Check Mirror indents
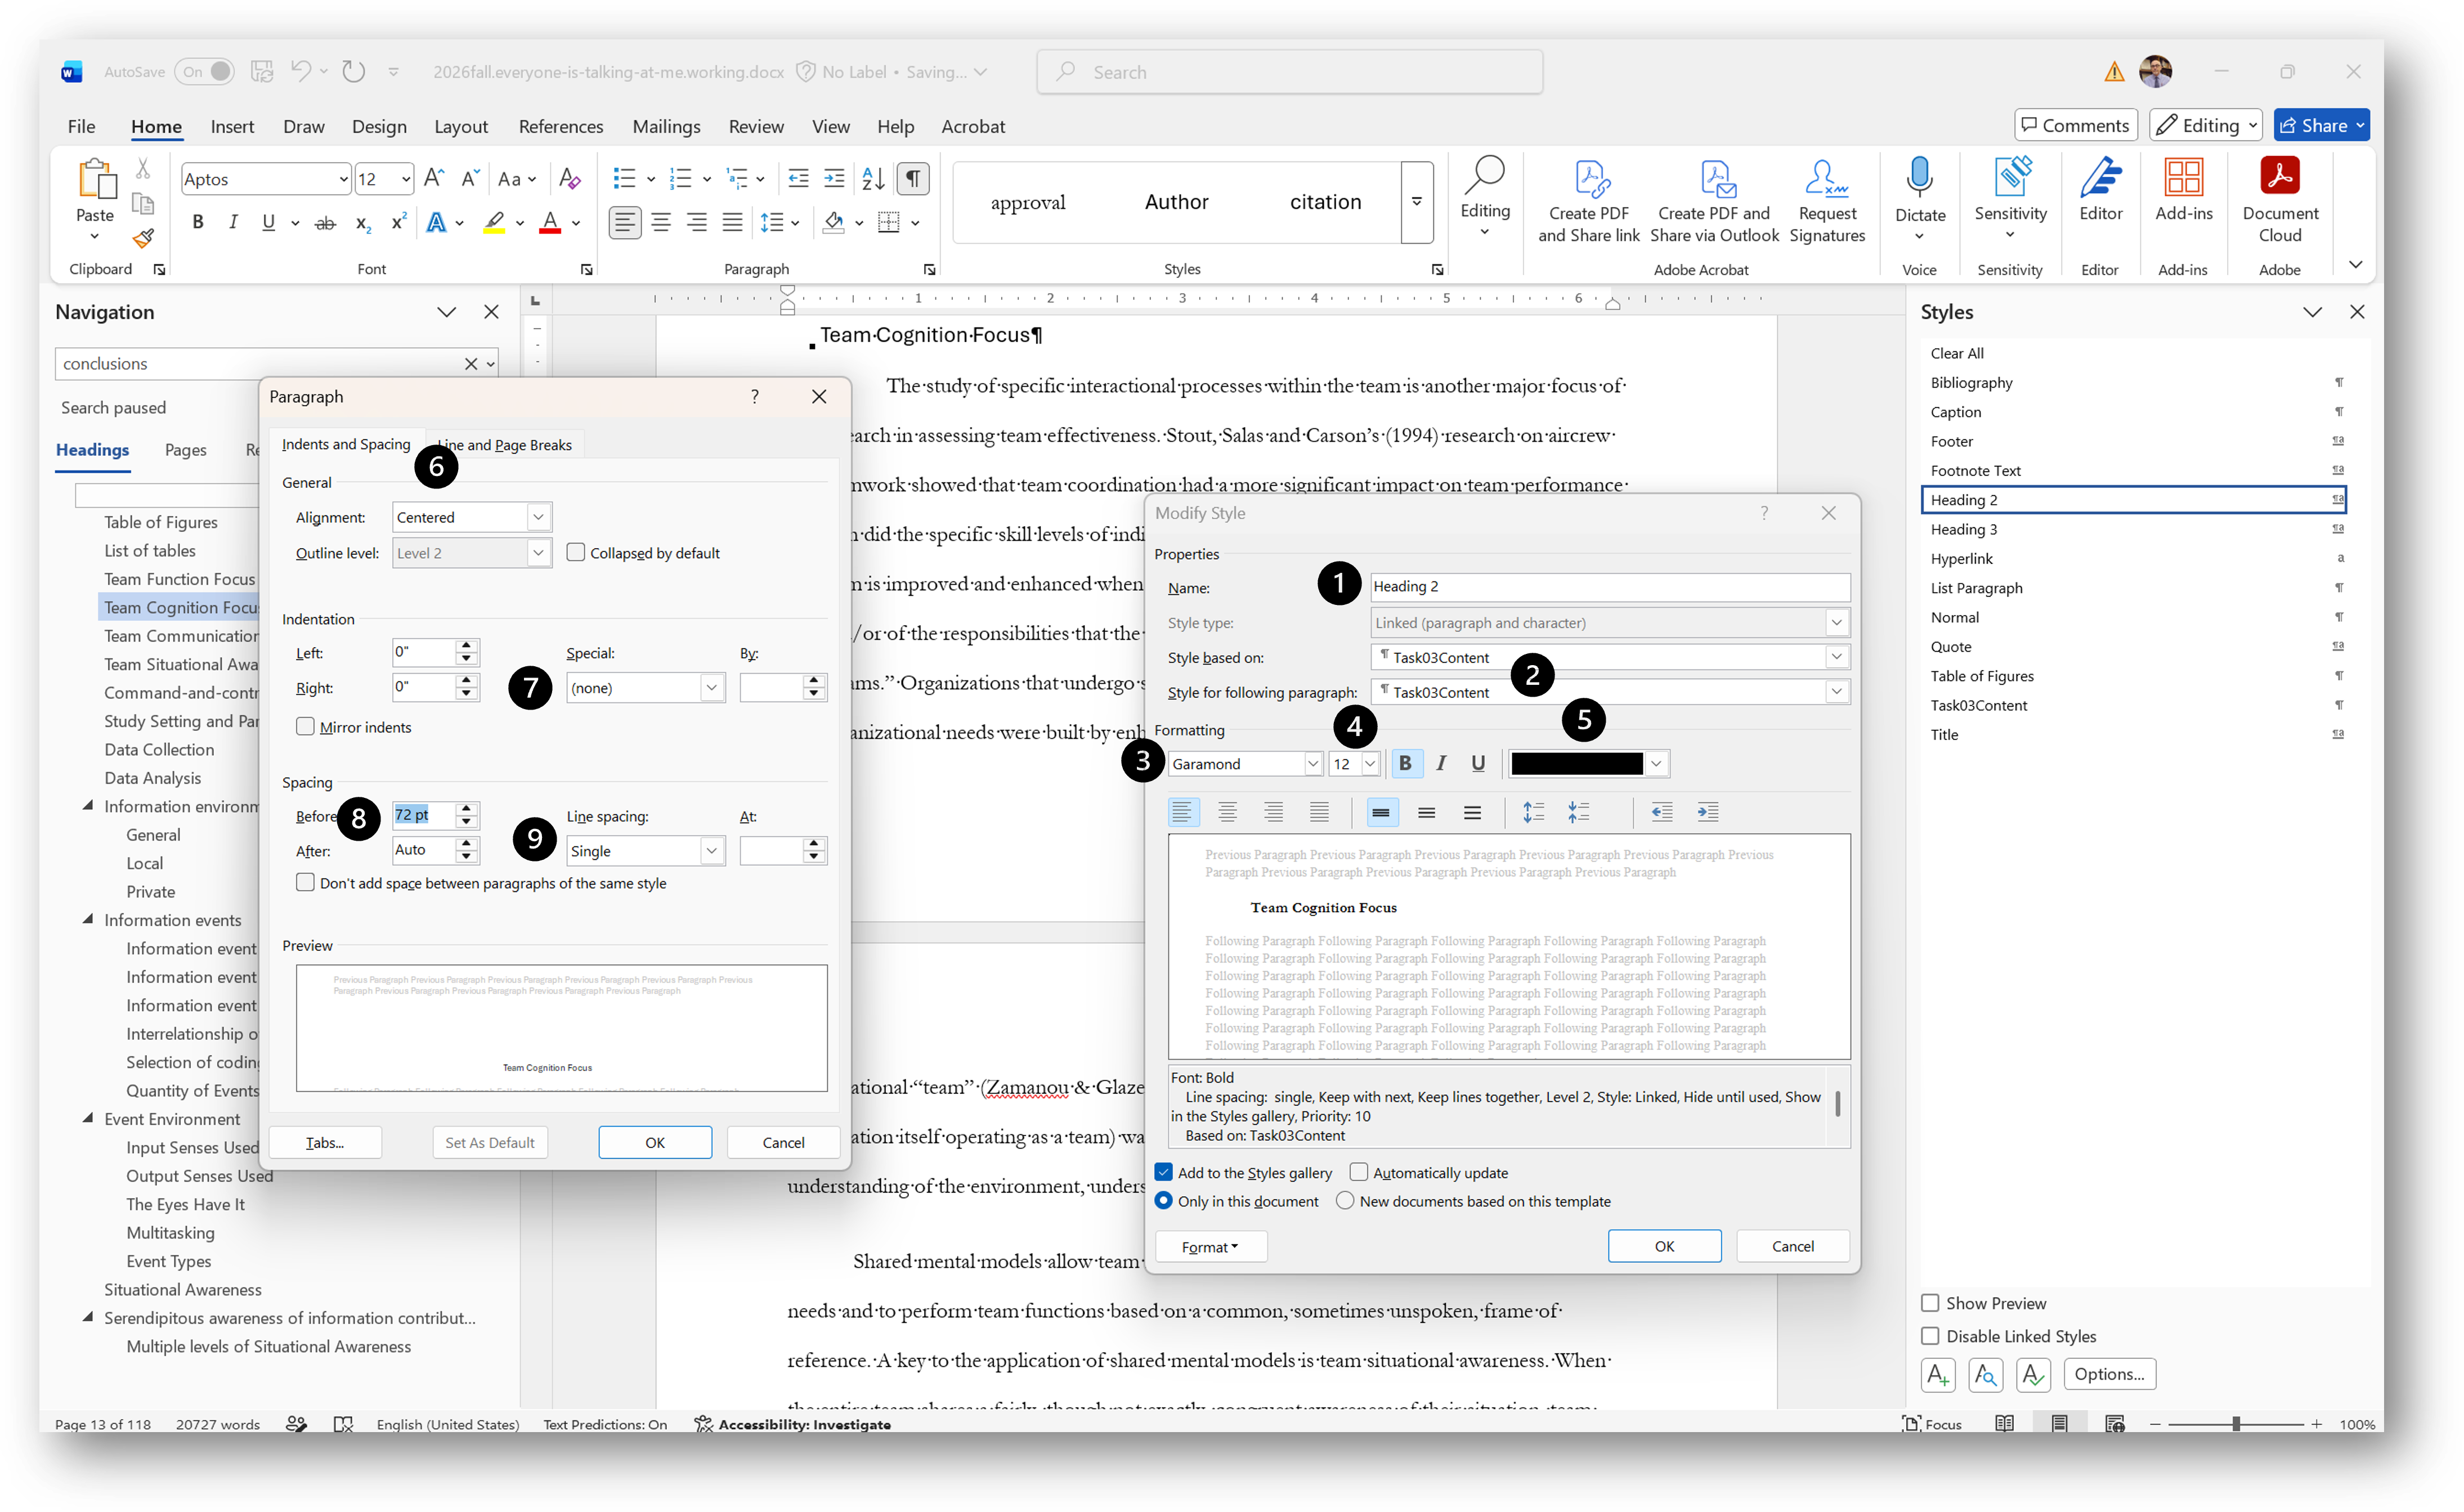Screen dimensions: 2464x1512 pyautogui.click(x=305, y=727)
